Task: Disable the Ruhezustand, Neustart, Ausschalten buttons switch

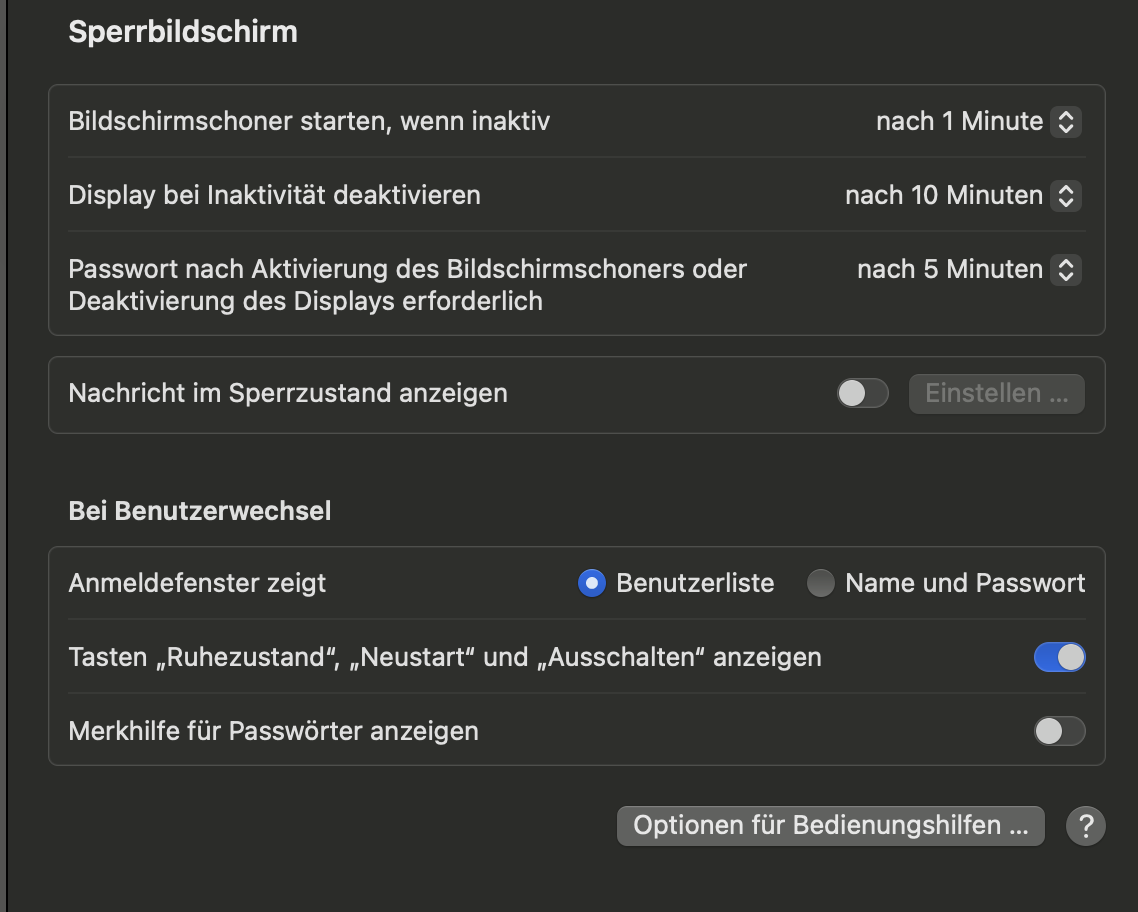Action: [x=1059, y=657]
